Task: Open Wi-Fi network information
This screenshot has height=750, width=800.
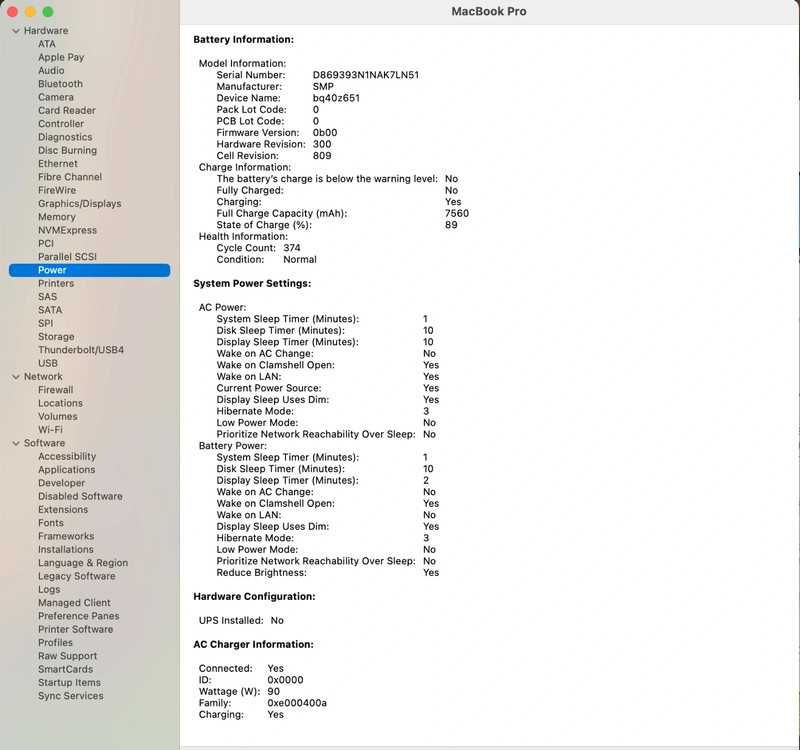Action: (50, 430)
